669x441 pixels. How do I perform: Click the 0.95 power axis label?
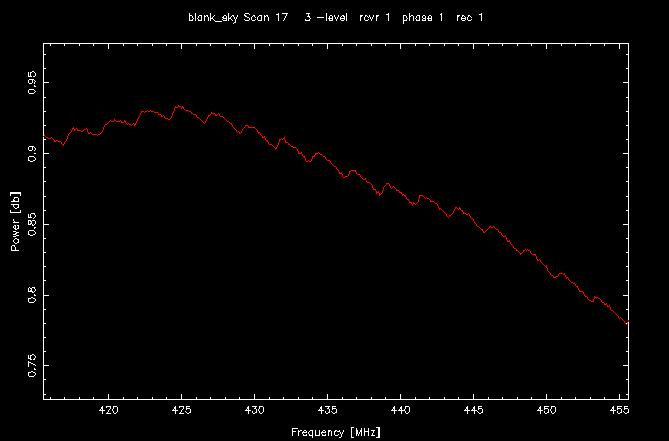click(33, 83)
